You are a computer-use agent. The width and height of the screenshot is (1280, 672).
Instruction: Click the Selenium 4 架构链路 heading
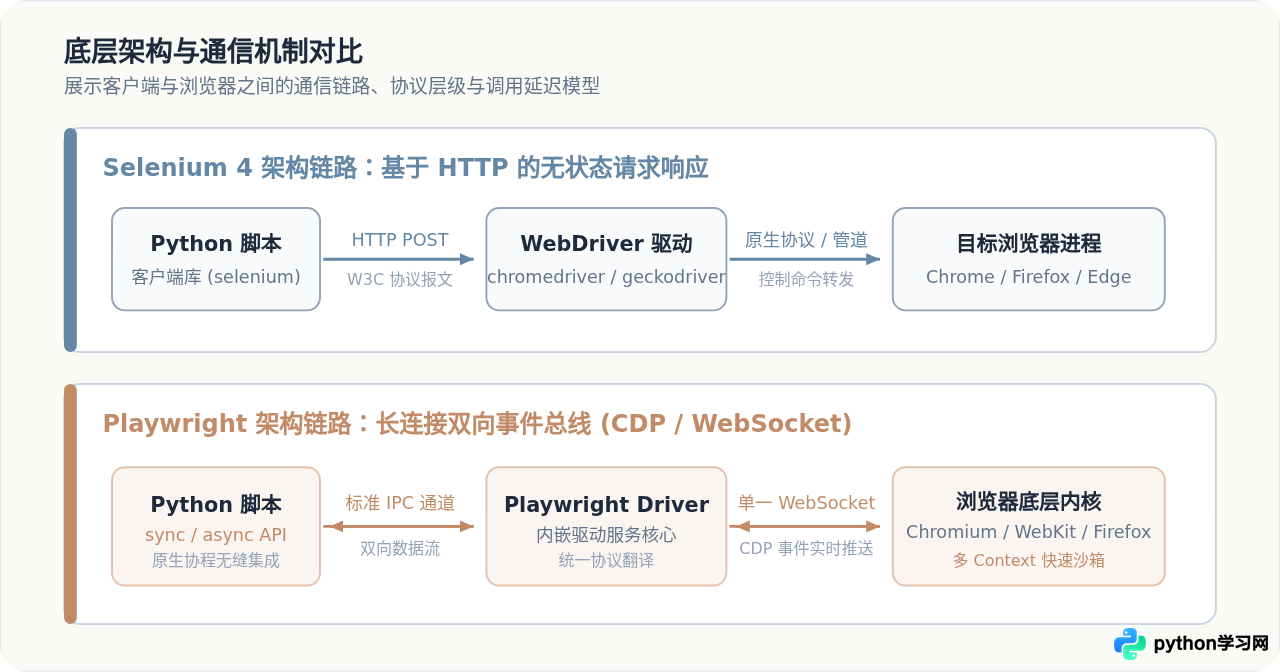pyautogui.click(x=405, y=167)
